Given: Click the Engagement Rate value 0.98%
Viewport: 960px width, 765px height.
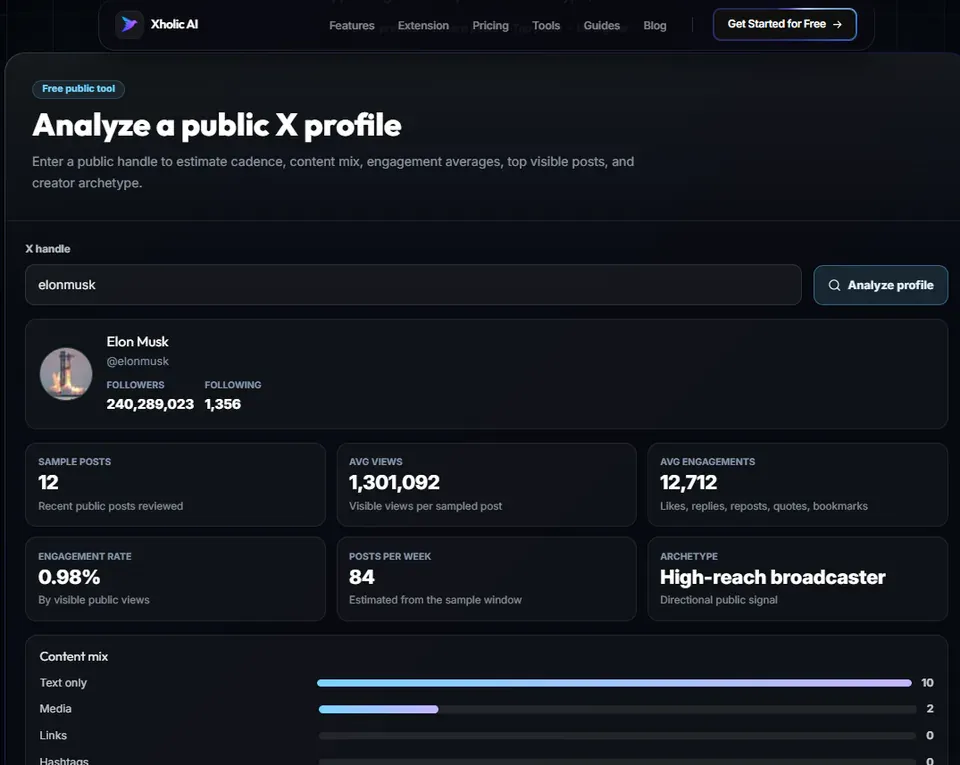Looking at the screenshot, I should (69, 577).
